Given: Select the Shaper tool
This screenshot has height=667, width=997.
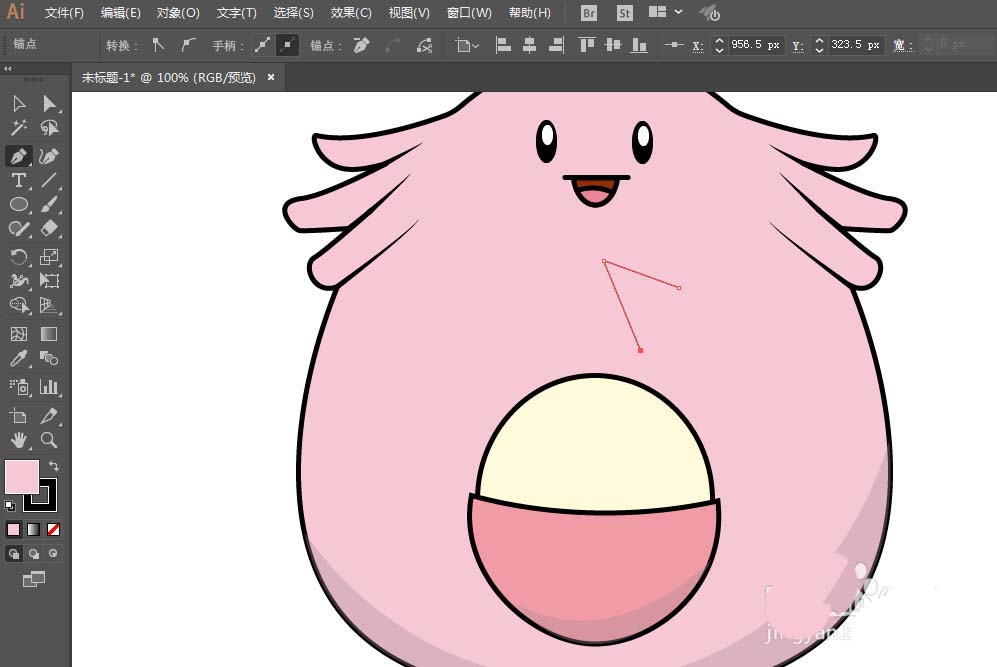Looking at the screenshot, I should [19, 229].
